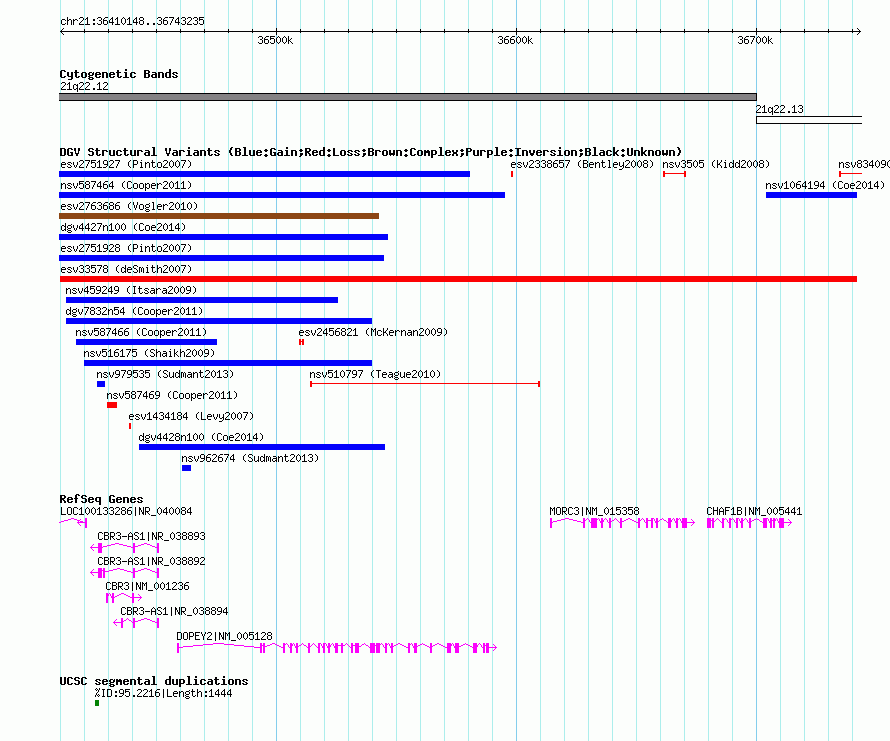Viewport: 890px width, 741px height.
Task: Click the dgv4428n100 (Coe2014) text label
Action: click(201, 437)
